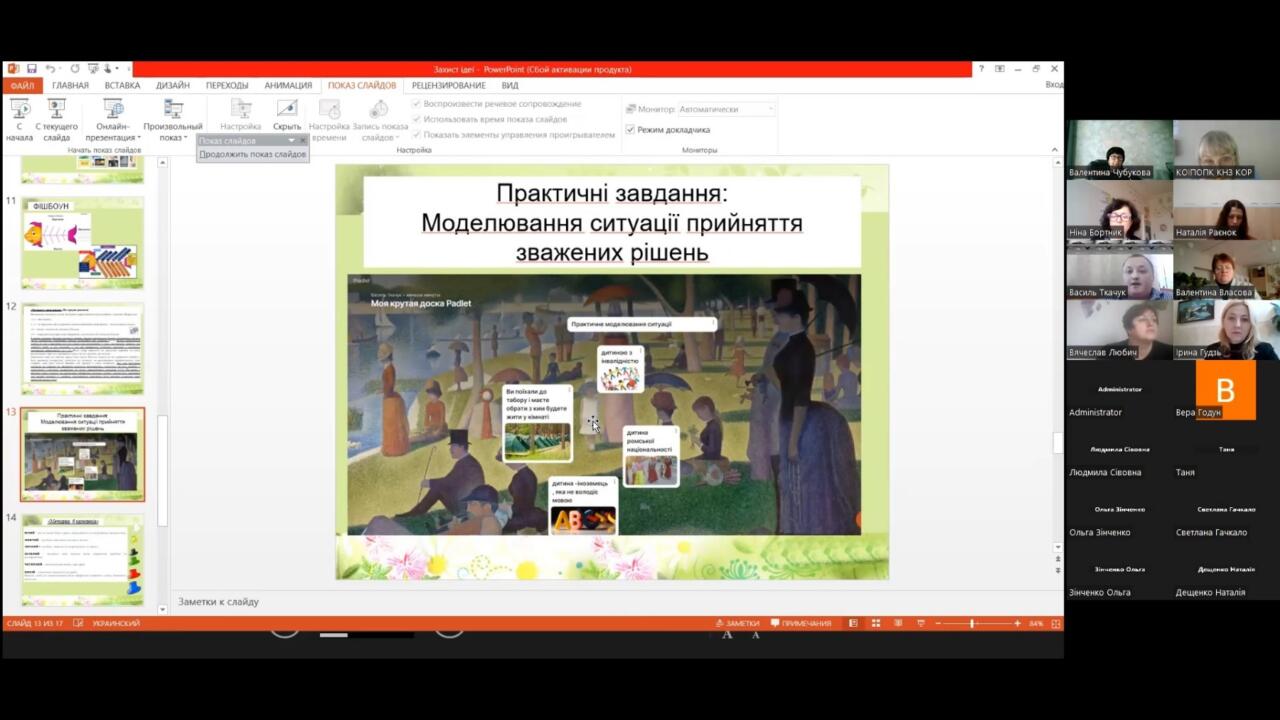1280x720 pixels.
Task: Toggle ЗАМЕТКИ notes button in status bar
Action: [737, 623]
